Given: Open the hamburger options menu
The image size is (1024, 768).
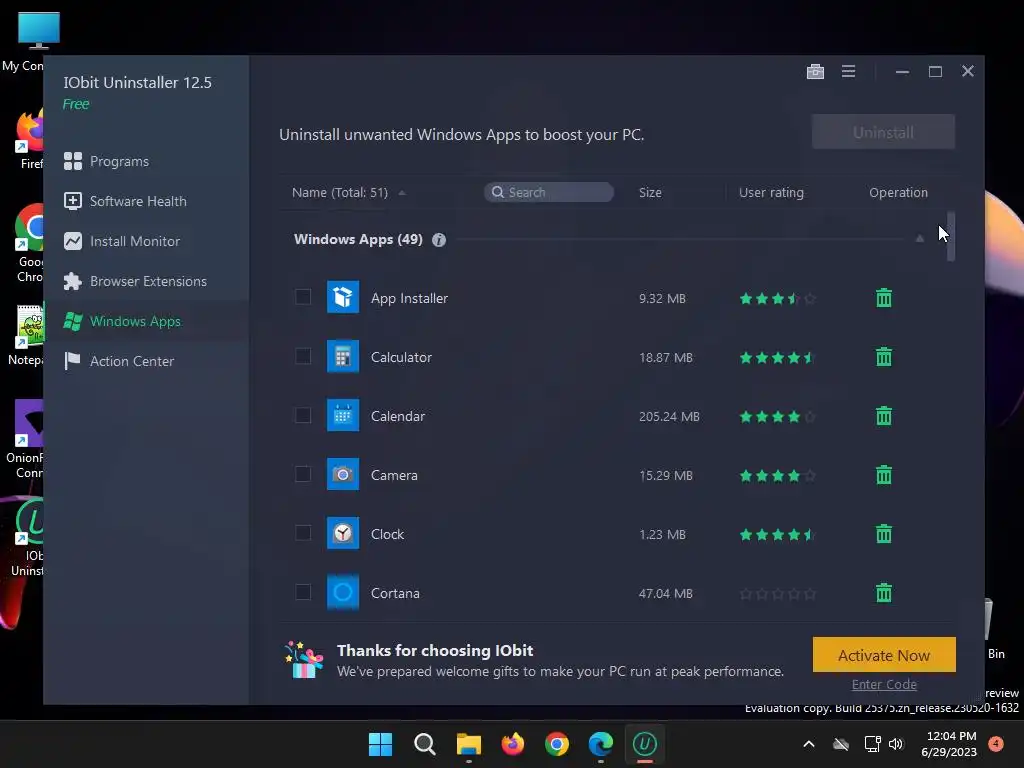Looking at the screenshot, I should tap(848, 71).
